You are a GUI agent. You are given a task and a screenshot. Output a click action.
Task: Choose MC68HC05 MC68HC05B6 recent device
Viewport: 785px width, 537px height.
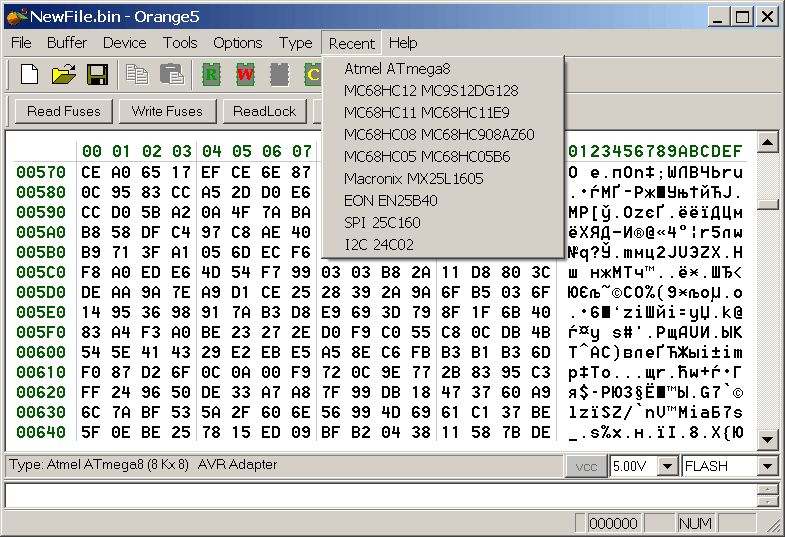443,157
